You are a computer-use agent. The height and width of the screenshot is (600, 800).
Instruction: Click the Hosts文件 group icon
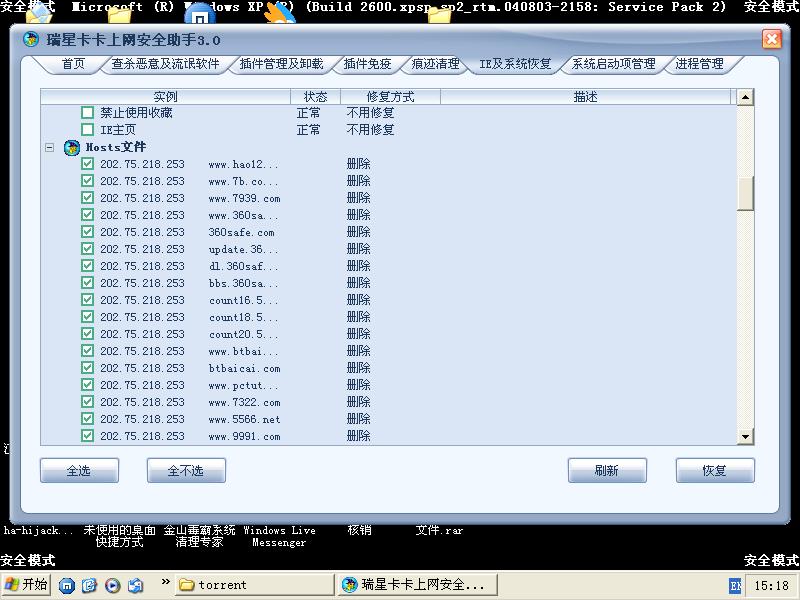point(72,147)
